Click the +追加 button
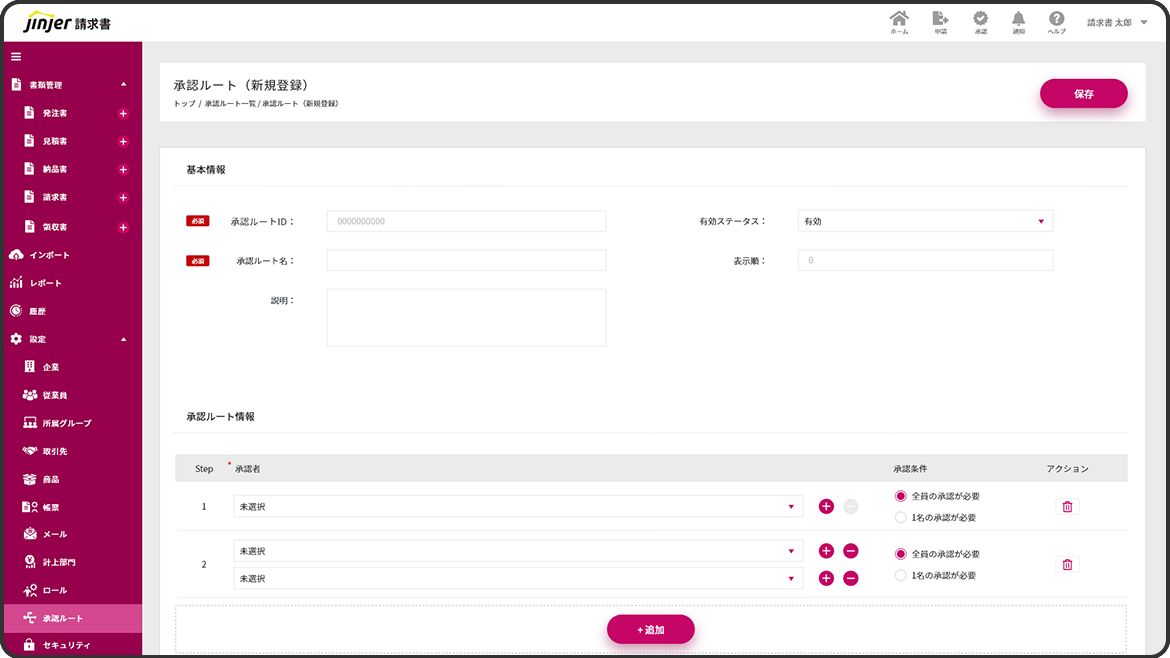 [x=650, y=630]
